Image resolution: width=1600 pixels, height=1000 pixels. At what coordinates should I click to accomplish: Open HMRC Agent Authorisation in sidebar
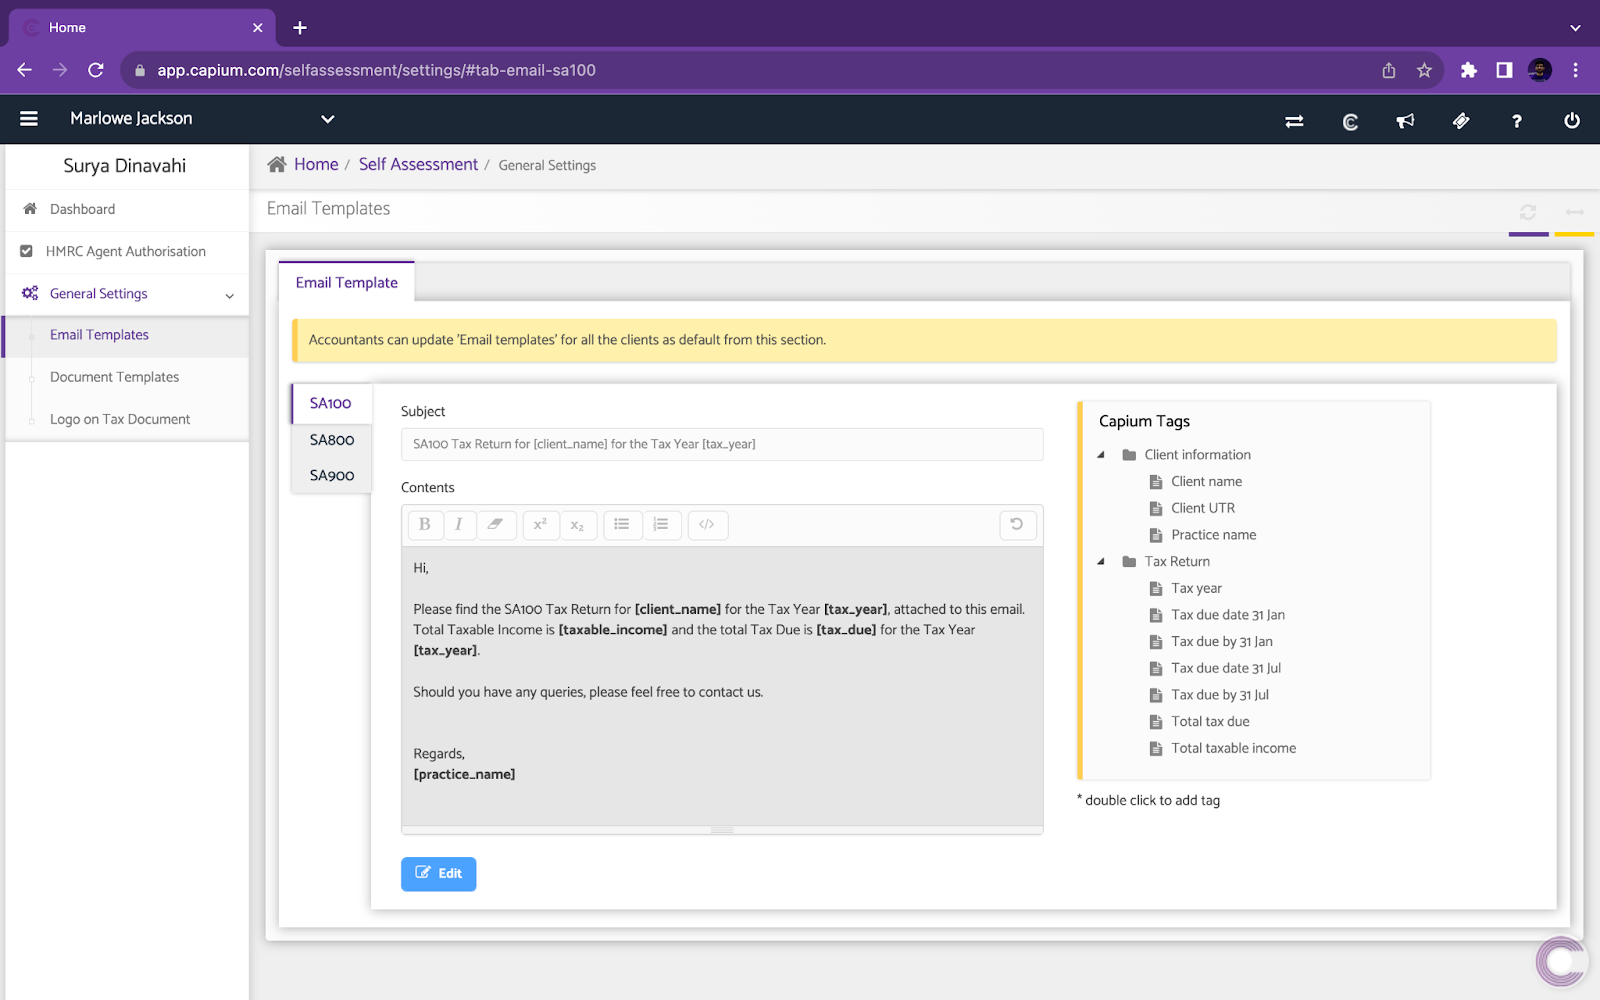[x=127, y=252]
